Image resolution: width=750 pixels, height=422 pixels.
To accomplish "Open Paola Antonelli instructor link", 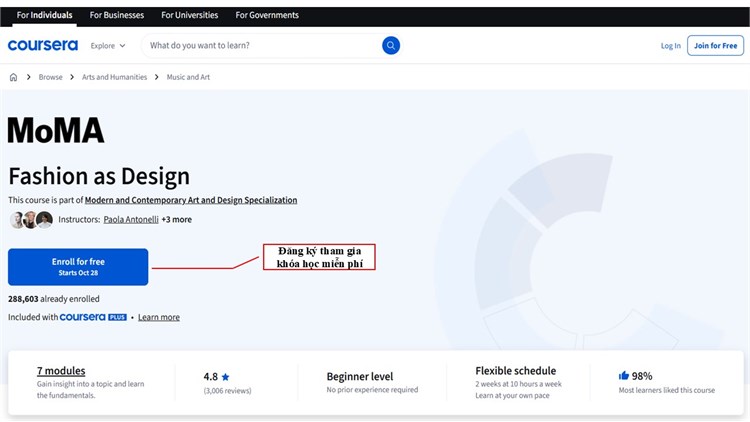I will tap(130, 220).
